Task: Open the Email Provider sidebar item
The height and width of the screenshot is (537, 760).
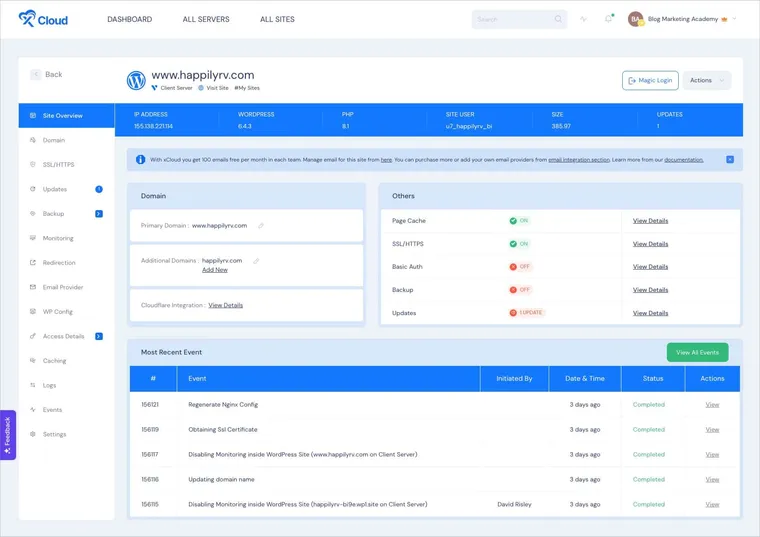Action: click(66, 287)
